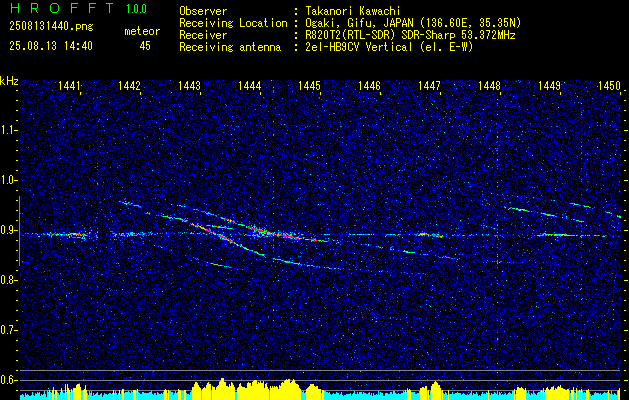Click the HROFFT program title
This screenshot has height=400, width=629.
62,8
